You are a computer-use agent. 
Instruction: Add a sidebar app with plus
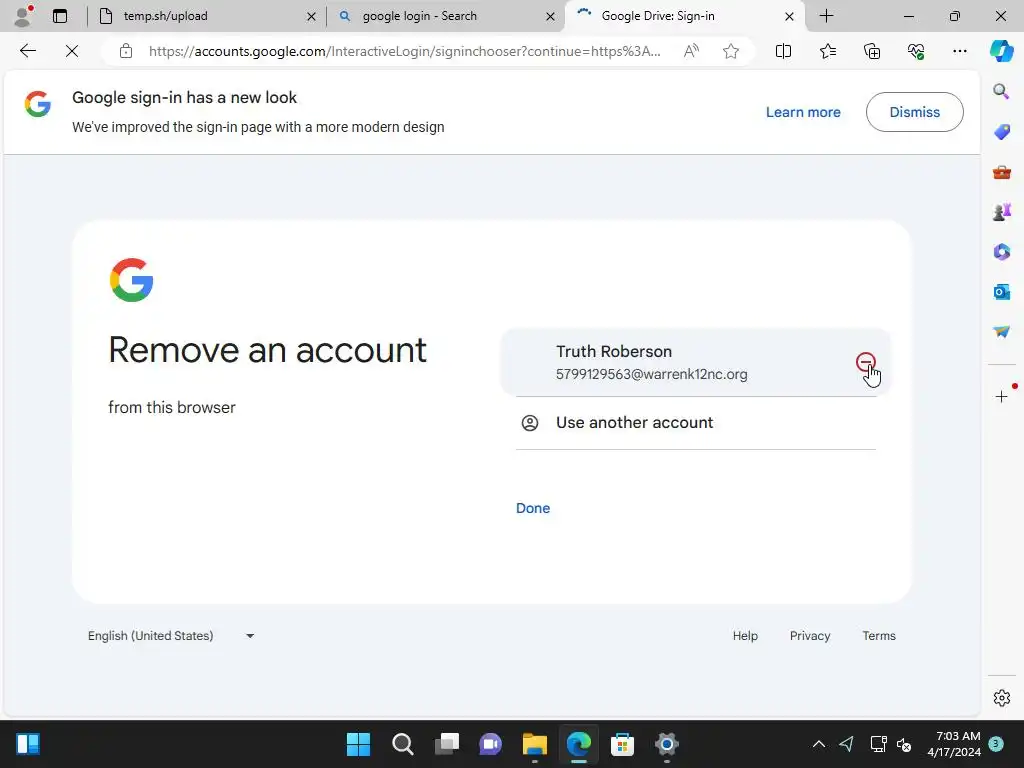(1001, 396)
